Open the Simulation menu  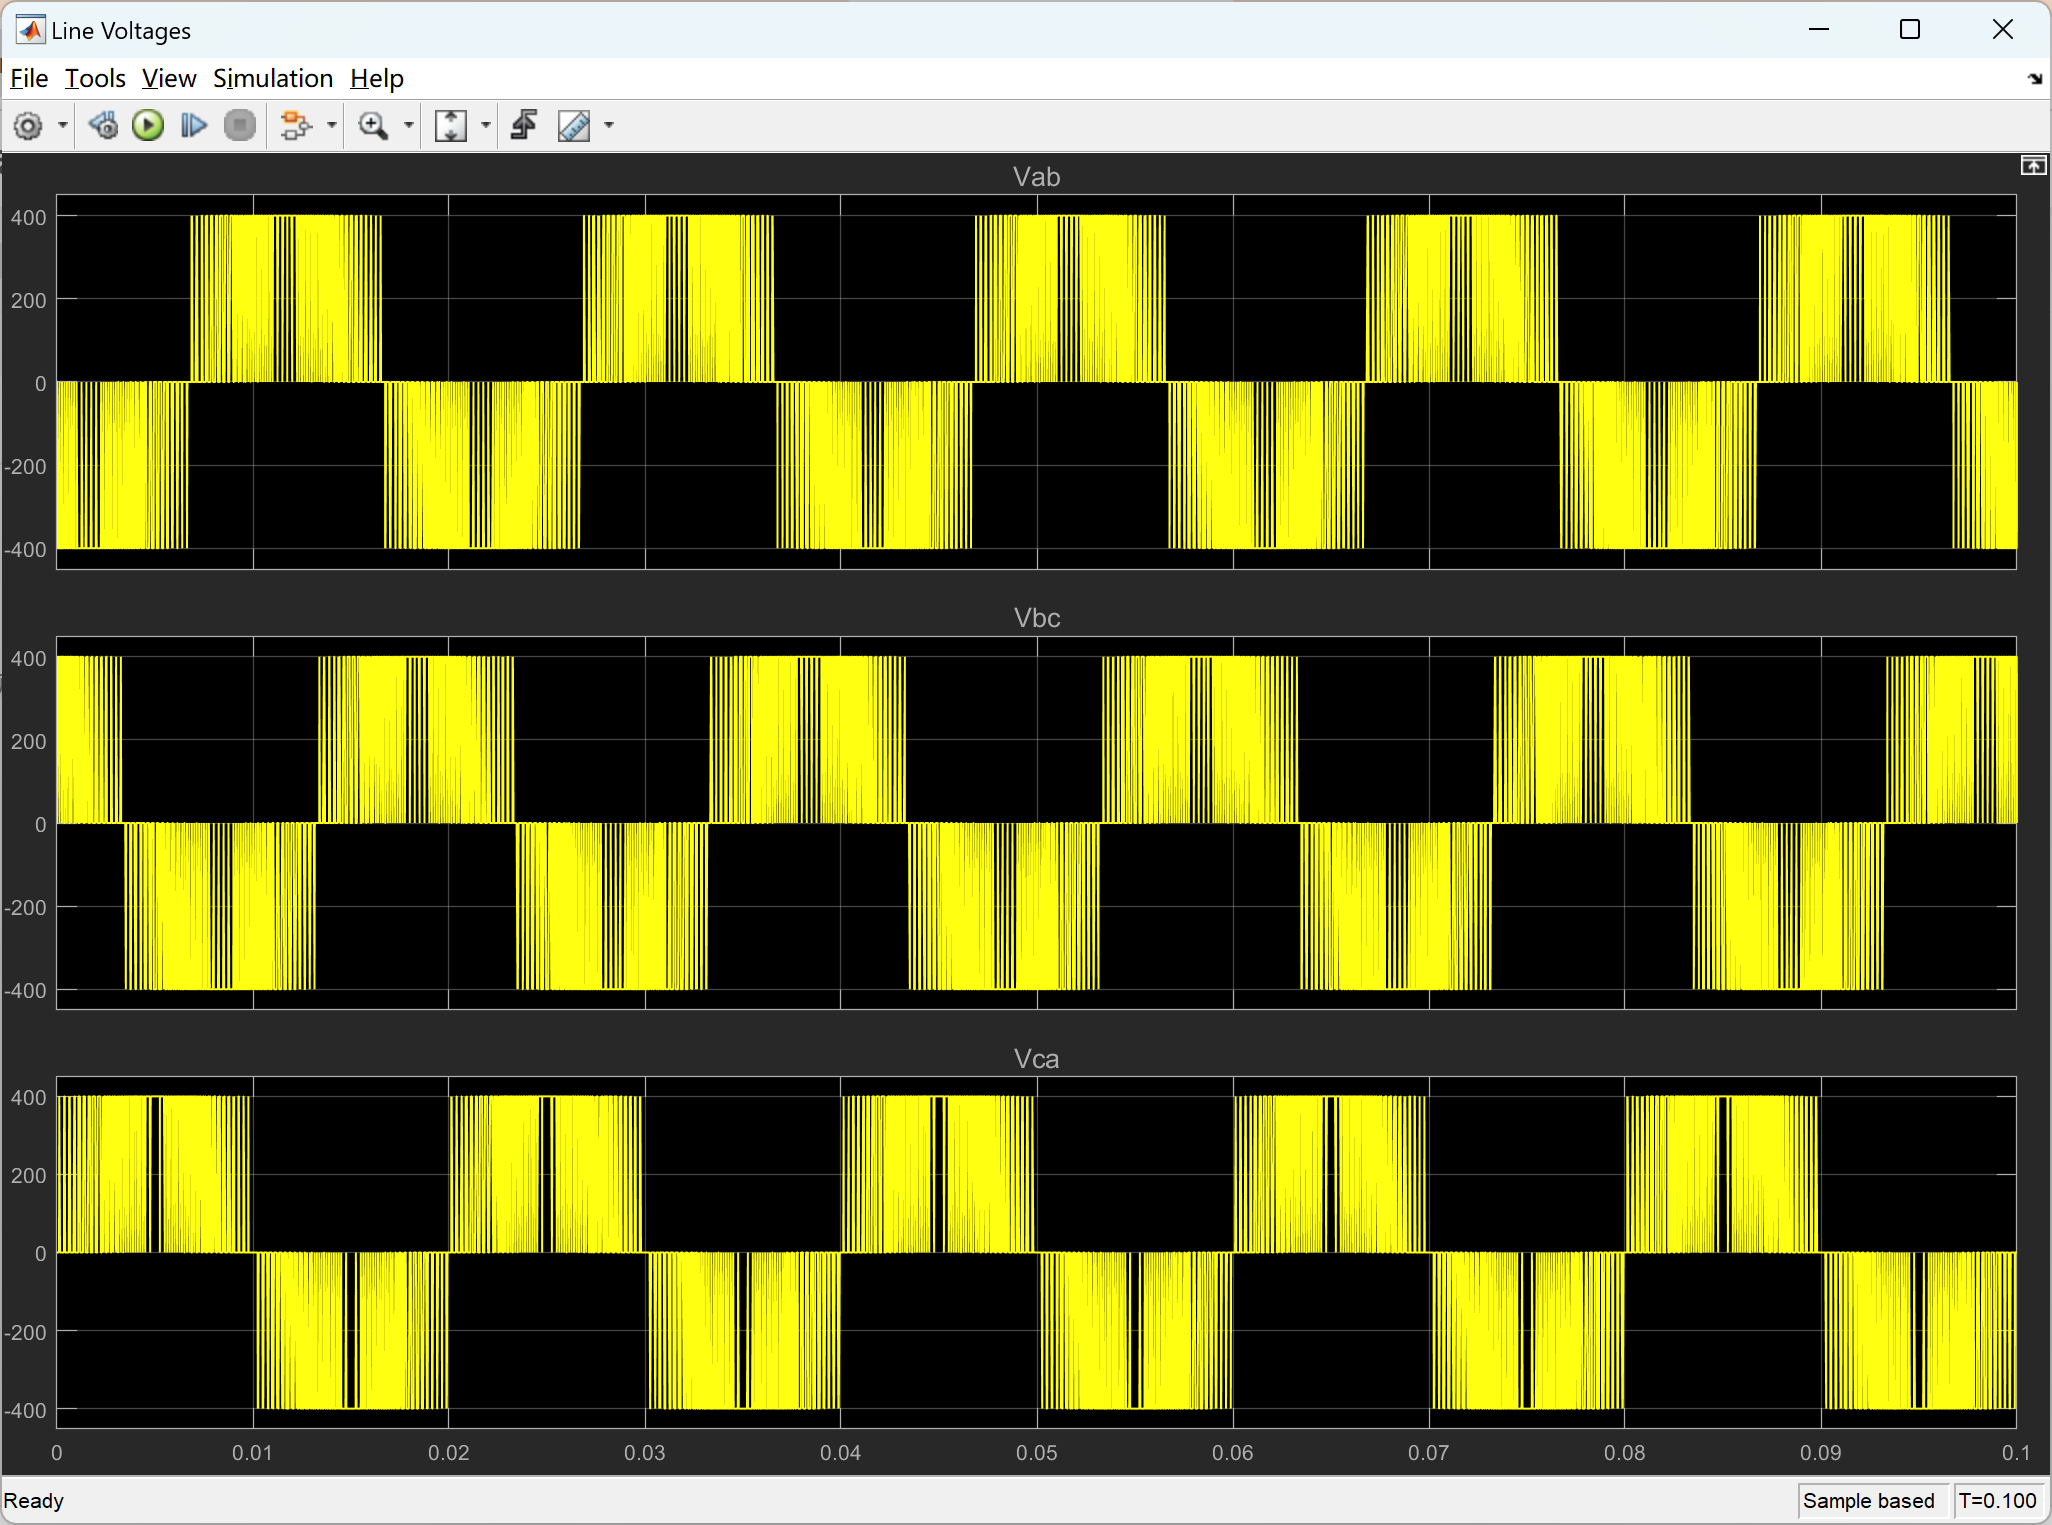coord(272,78)
